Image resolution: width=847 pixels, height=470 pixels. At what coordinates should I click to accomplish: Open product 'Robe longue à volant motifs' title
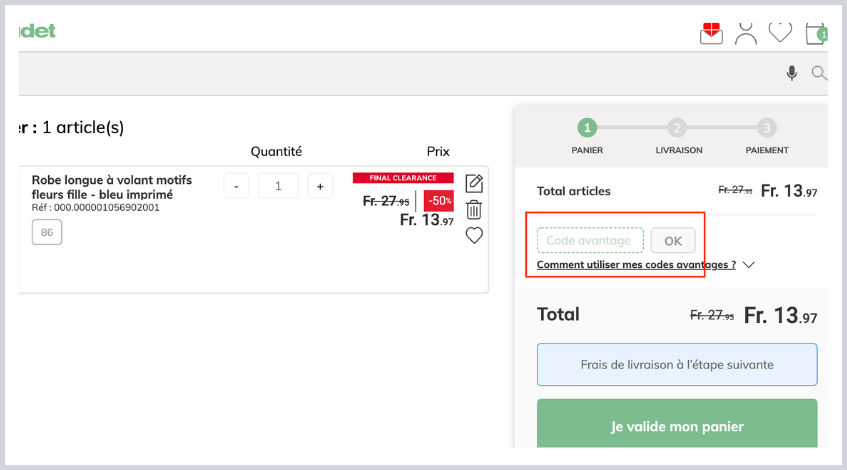[111, 187]
